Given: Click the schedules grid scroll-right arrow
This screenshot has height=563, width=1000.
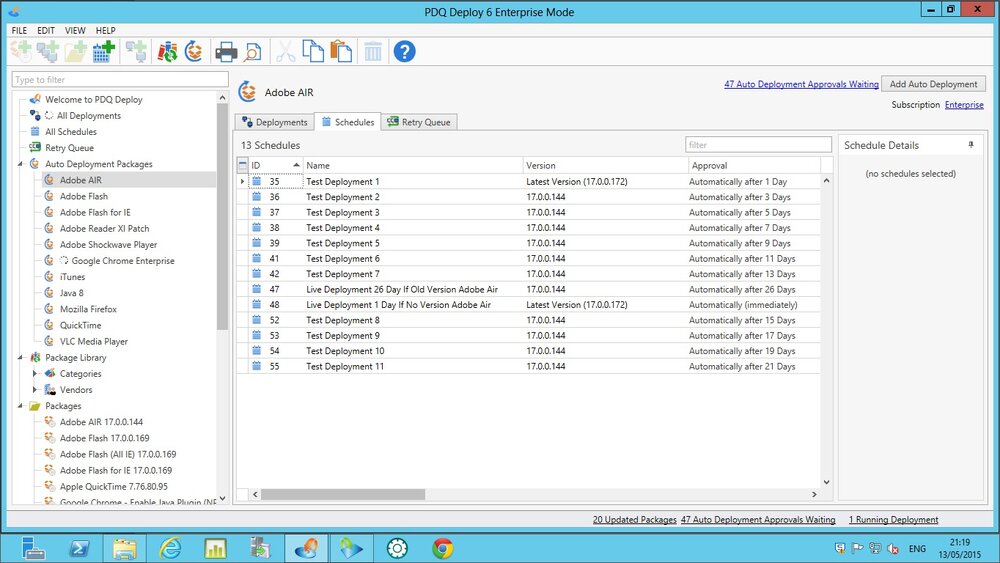Looking at the screenshot, I should pyautogui.click(x=814, y=494).
